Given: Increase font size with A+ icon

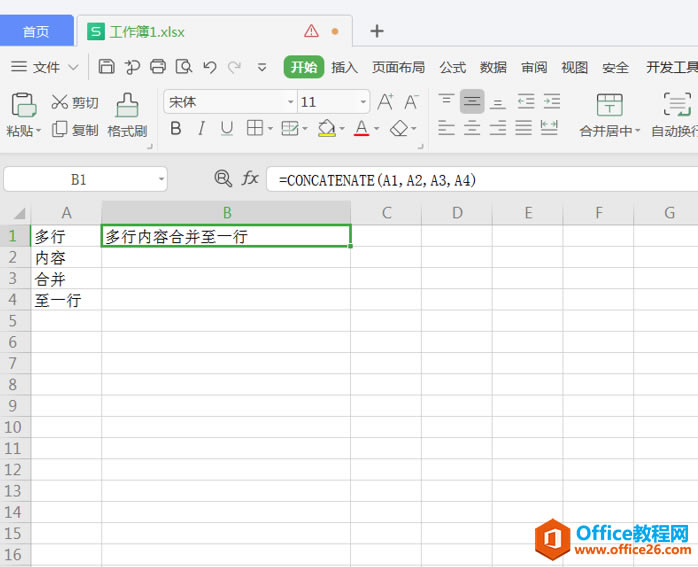Looking at the screenshot, I should (x=385, y=102).
